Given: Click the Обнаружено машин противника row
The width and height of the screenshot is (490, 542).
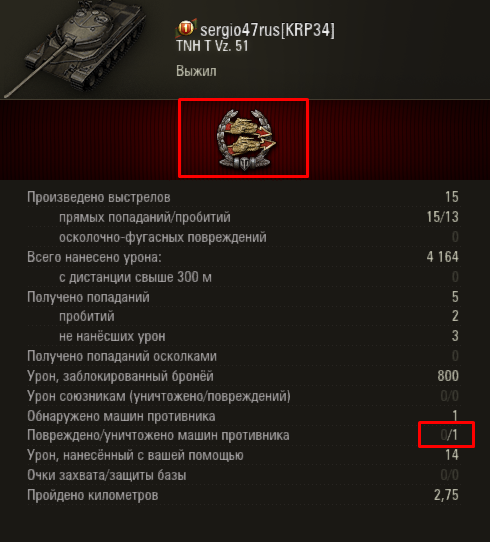Looking at the screenshot, I should click(x=243, y=416).
